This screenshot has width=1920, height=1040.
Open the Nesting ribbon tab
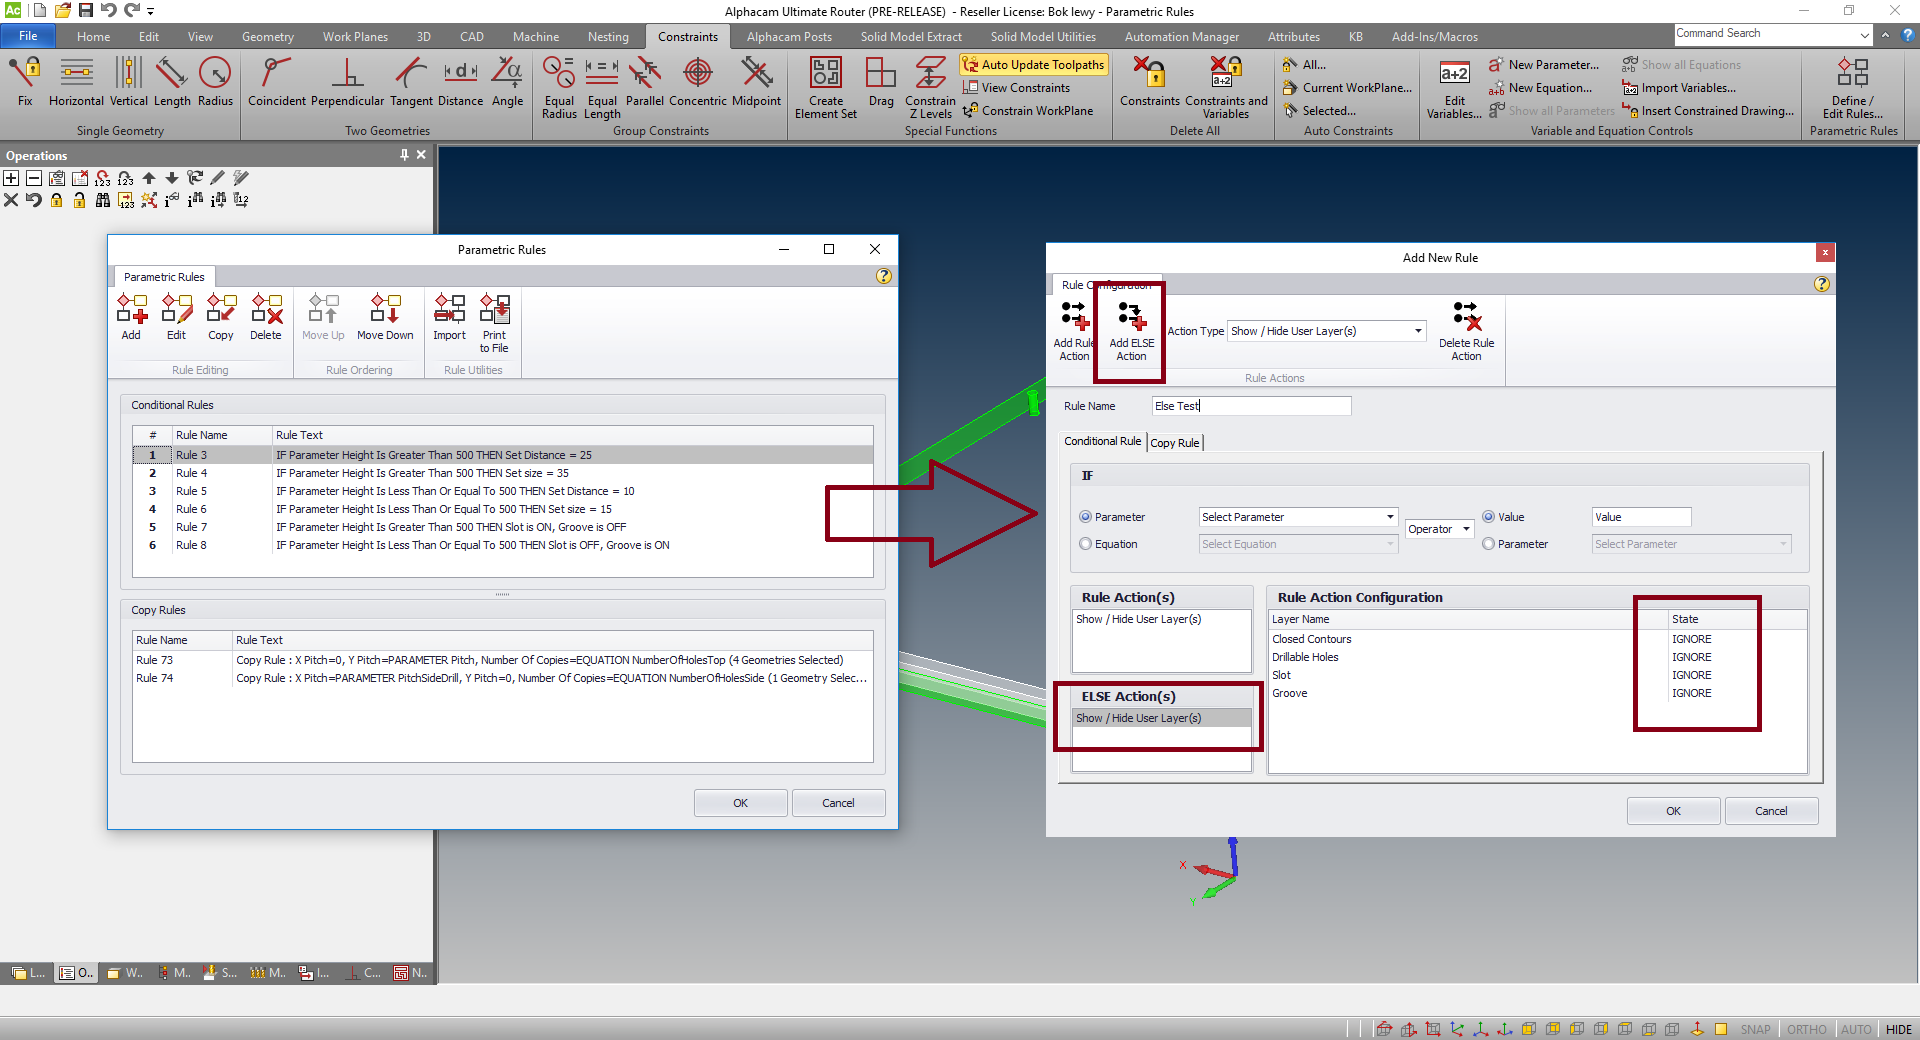(608, 37)
